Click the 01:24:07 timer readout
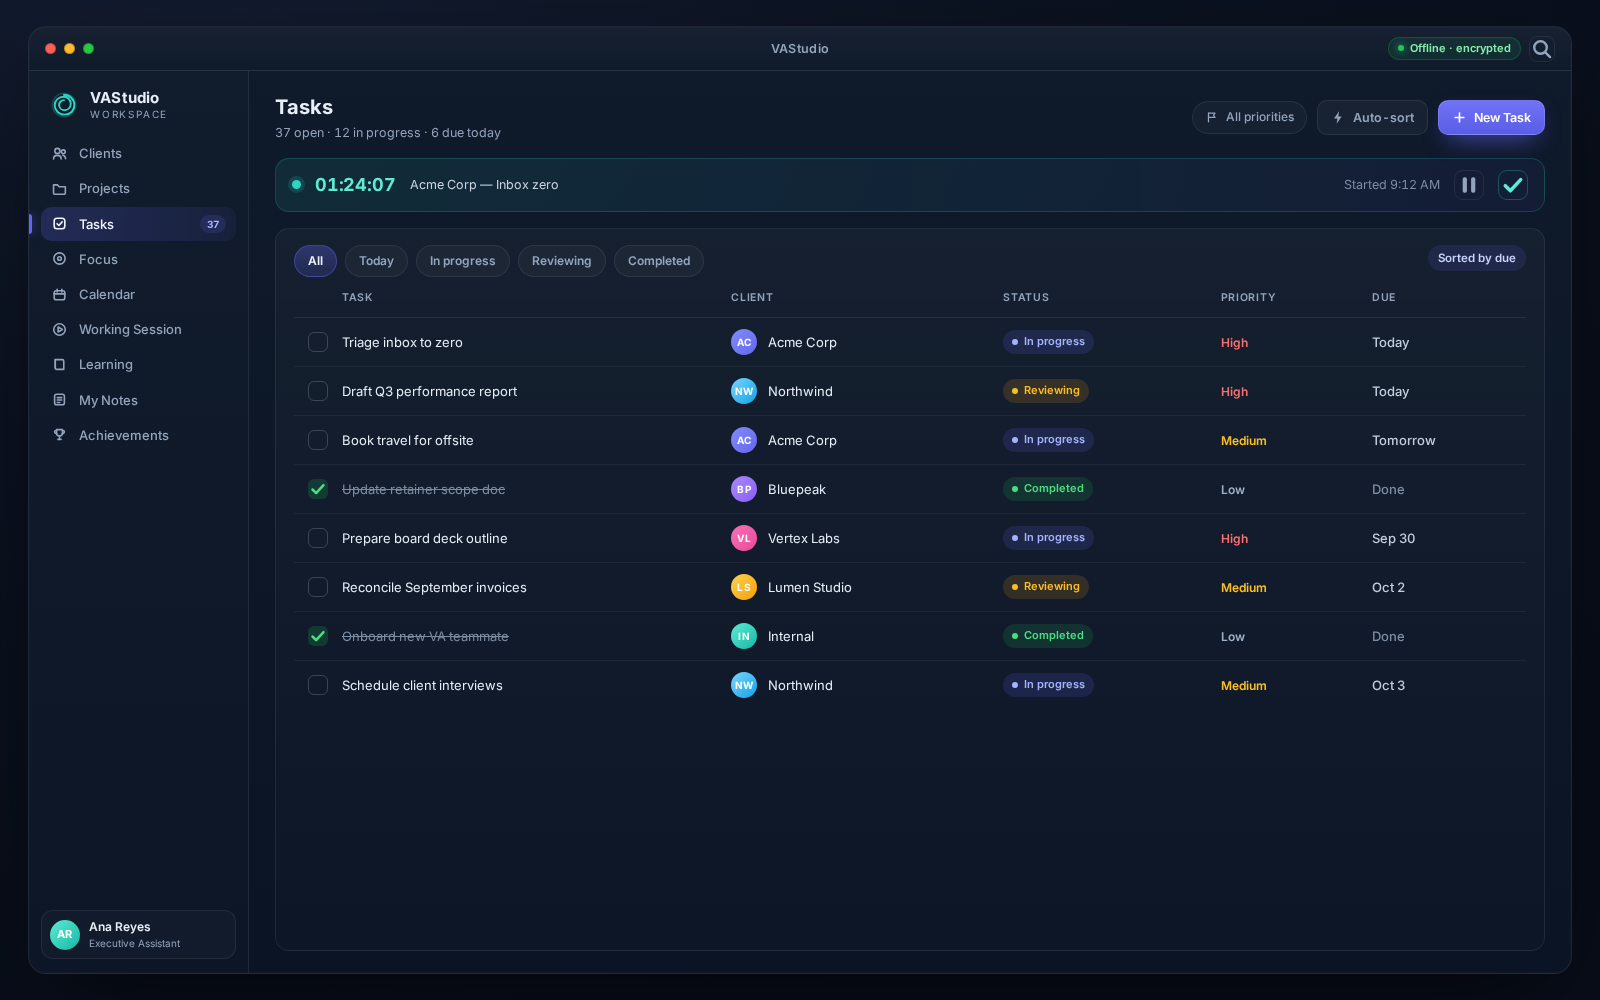Viewport: 1600px width, 1000px height. (x=355, y=185)
